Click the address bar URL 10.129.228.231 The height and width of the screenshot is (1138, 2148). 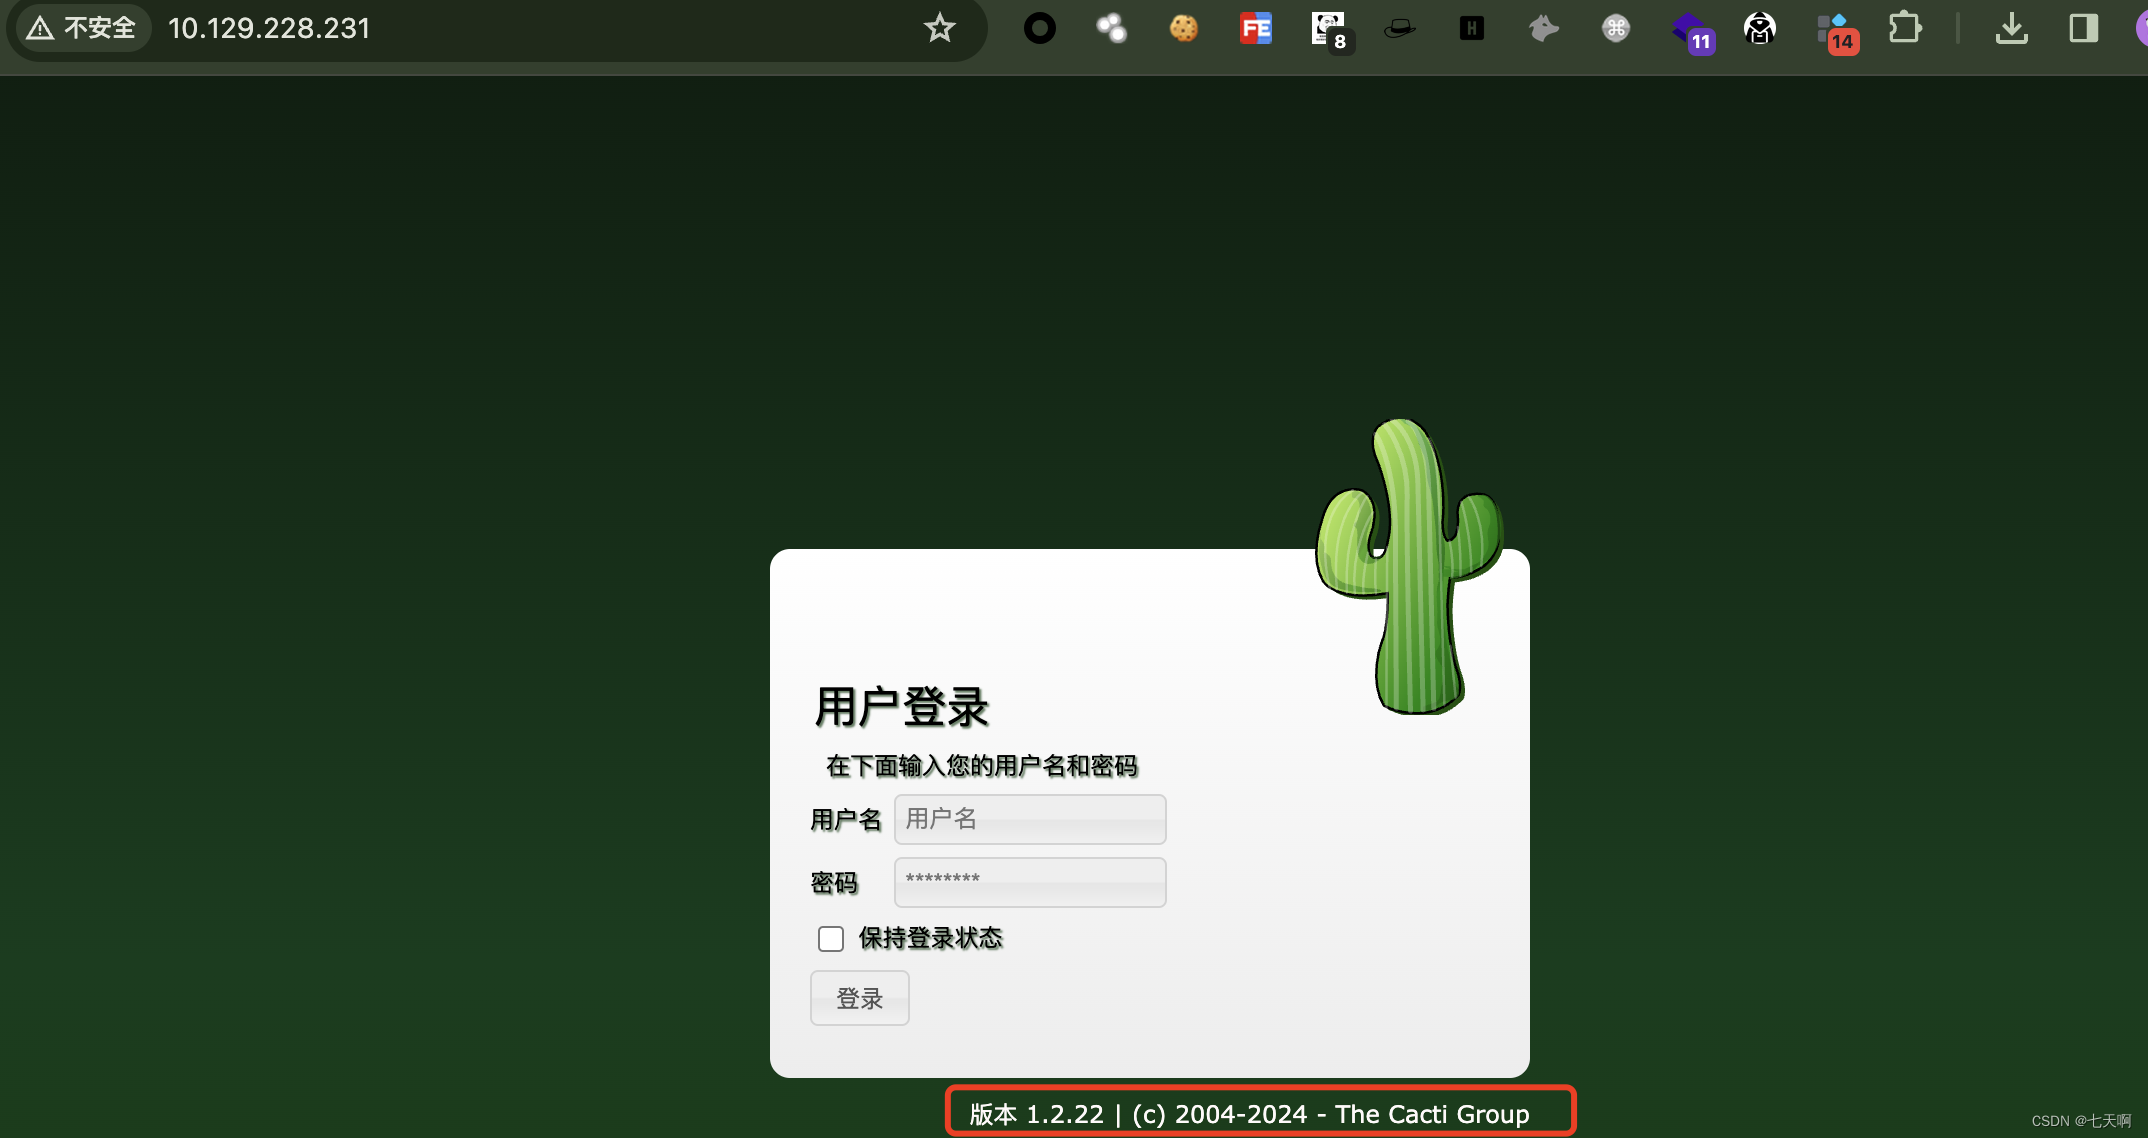tap(269, 28)
